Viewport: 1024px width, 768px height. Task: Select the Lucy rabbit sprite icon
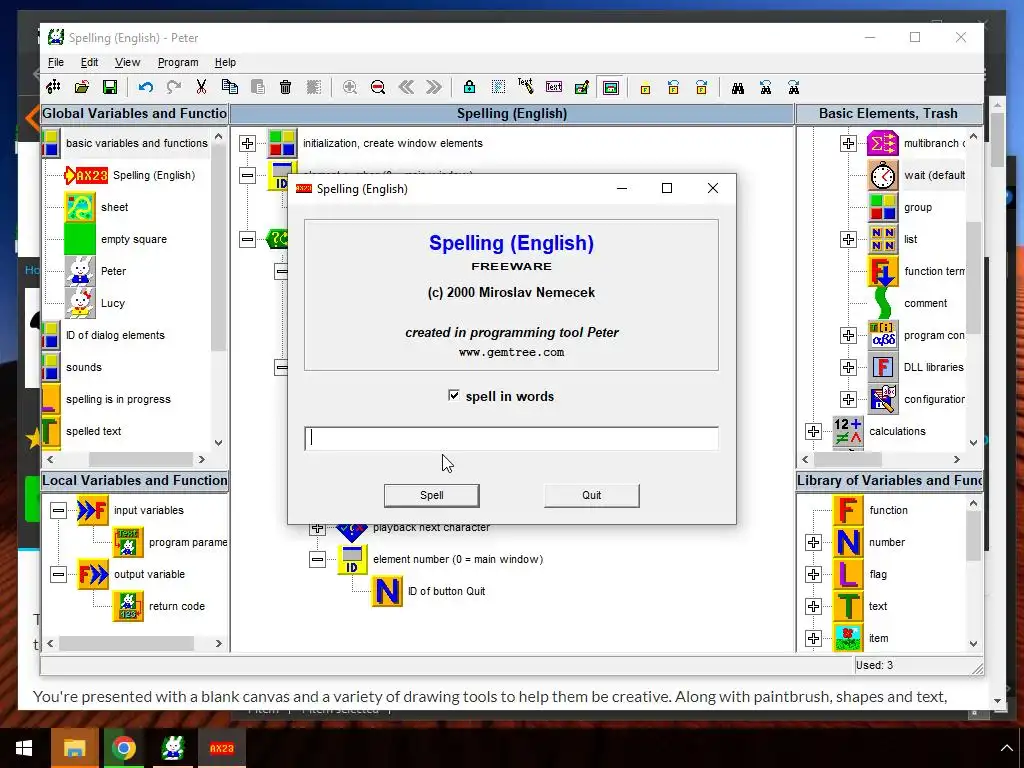[80, 303]
